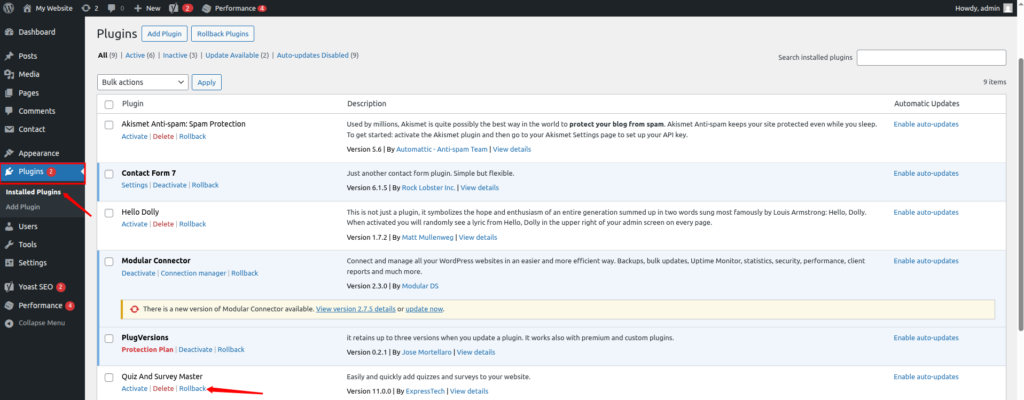Image resolution: width=1024 pixels, height=400 pixels.
Task: Tick the select-all checkbox in table header
Action: 109,105
